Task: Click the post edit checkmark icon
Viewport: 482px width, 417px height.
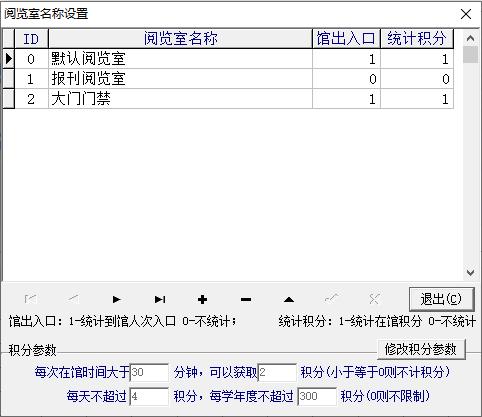Action: coord(332,299)
